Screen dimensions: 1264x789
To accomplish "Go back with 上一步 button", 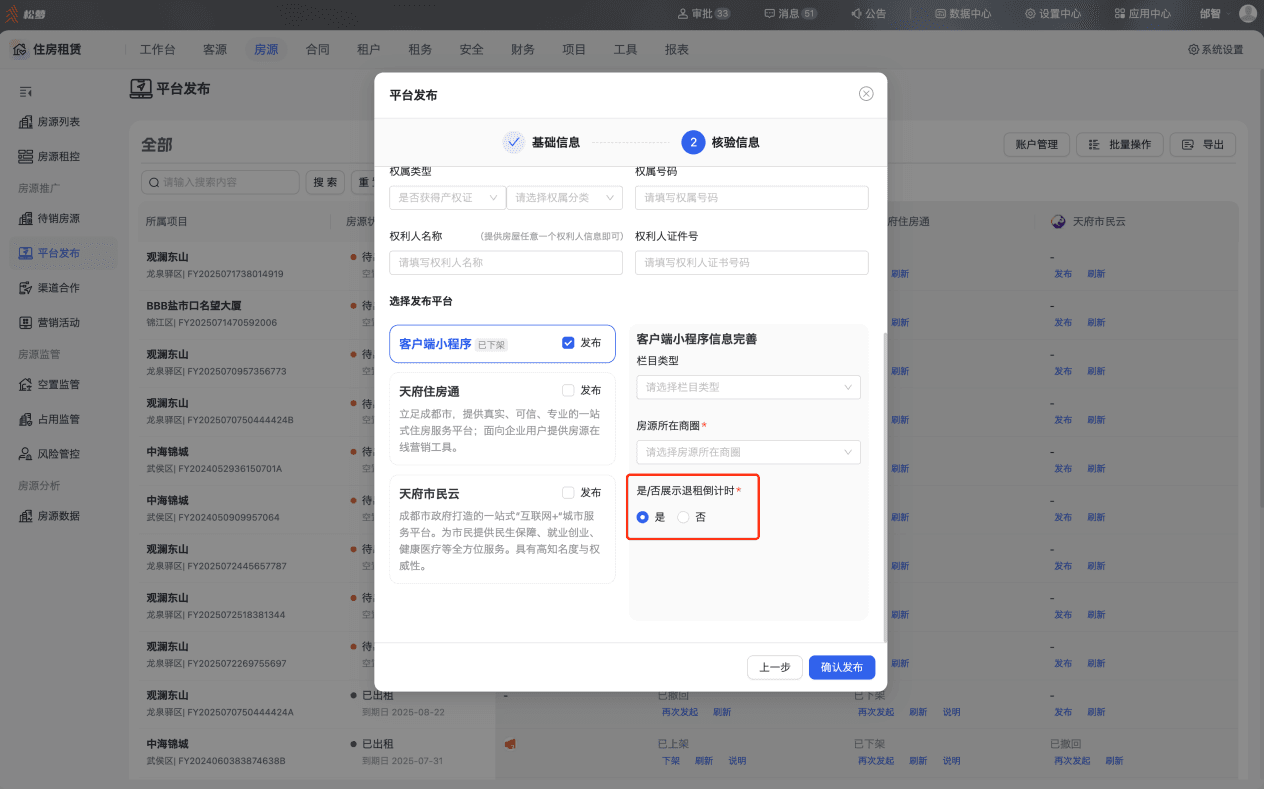I will pyautogui.click(x=775, y=667).
